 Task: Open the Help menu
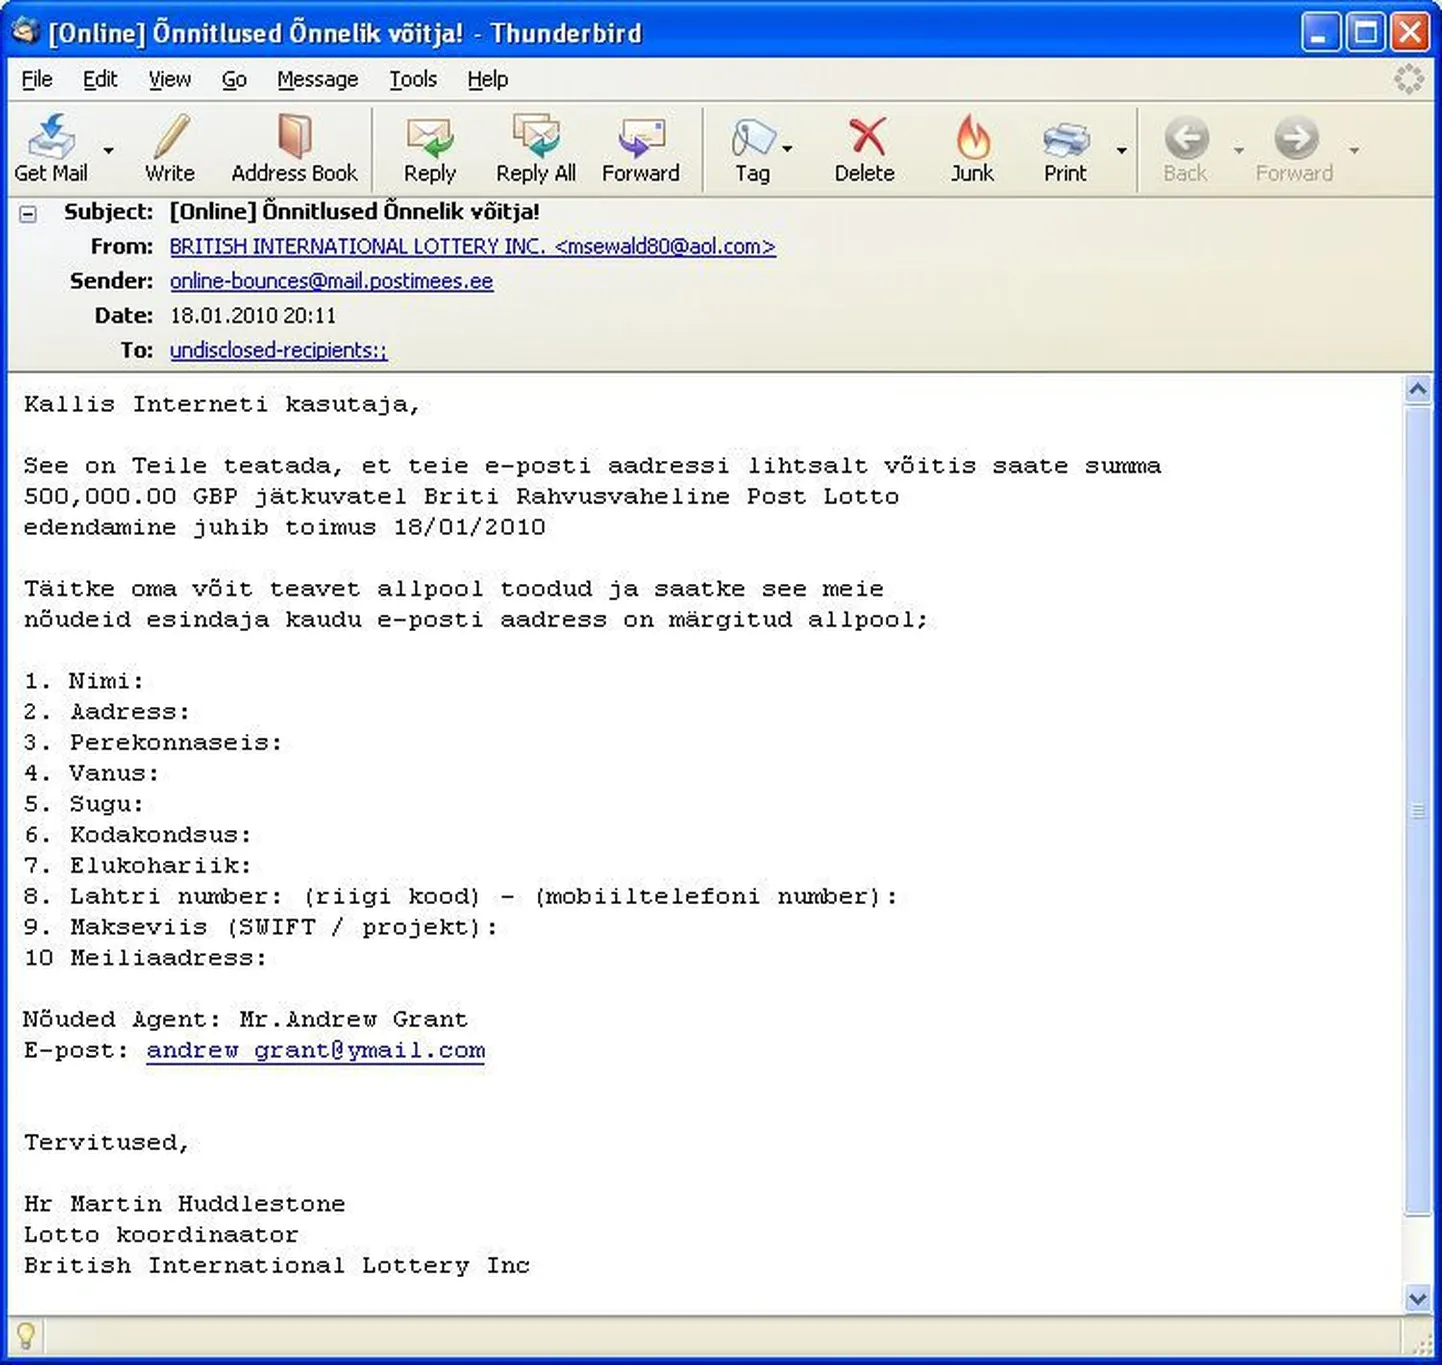(487, 79)
